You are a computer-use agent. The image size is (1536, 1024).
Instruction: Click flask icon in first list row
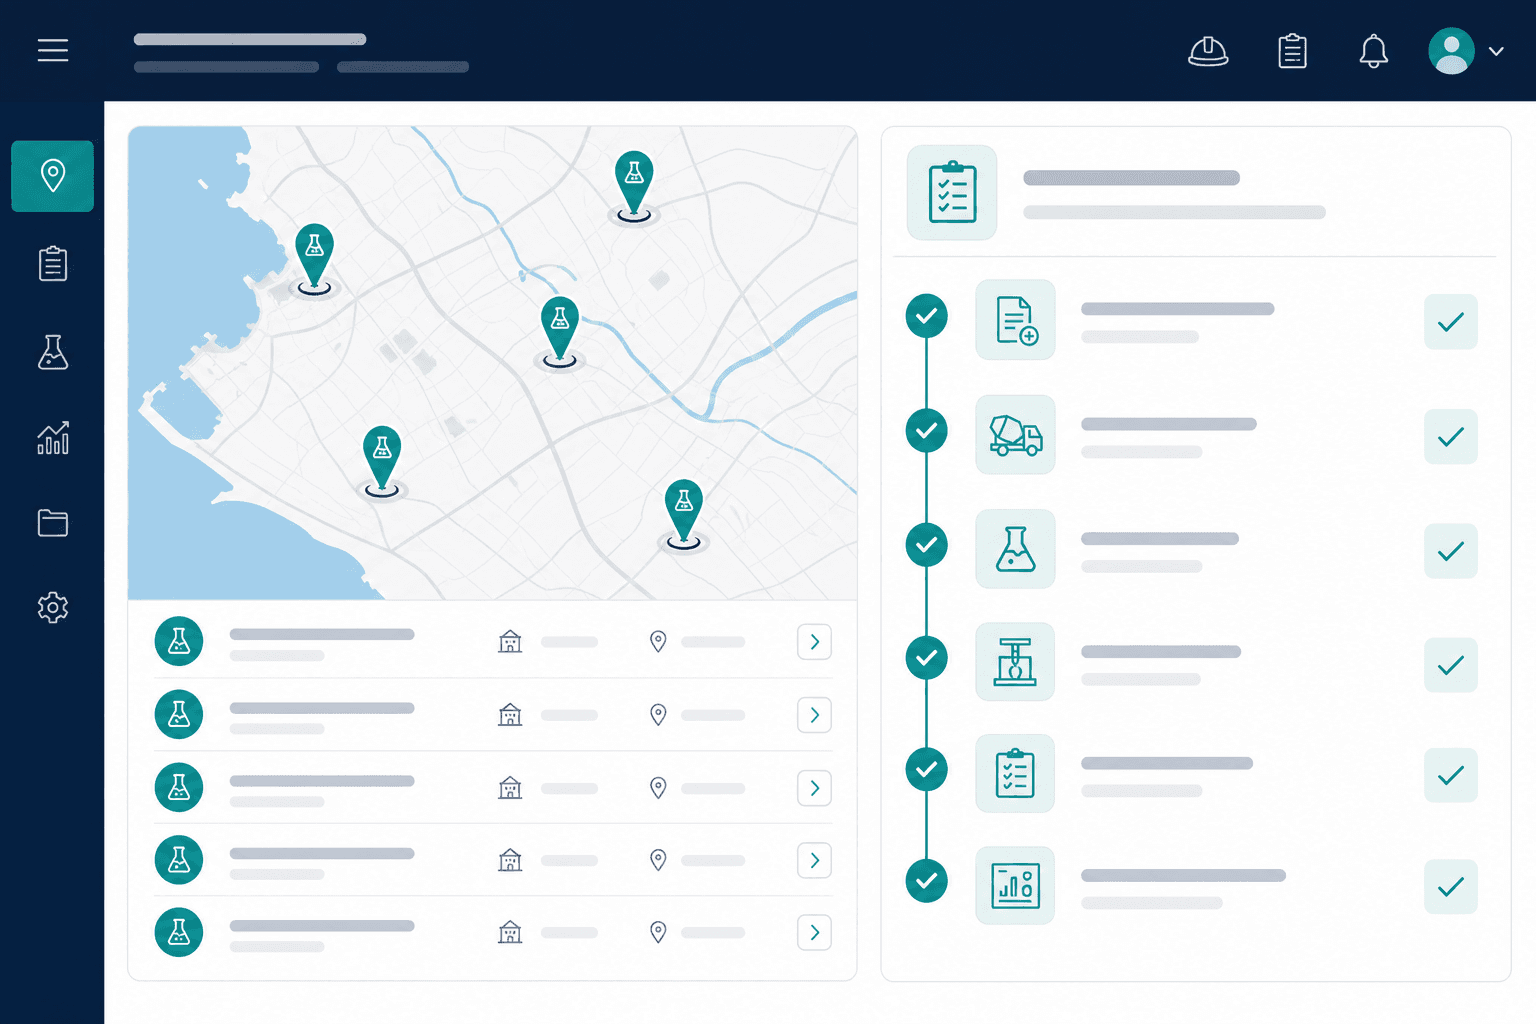pos(179,641)
